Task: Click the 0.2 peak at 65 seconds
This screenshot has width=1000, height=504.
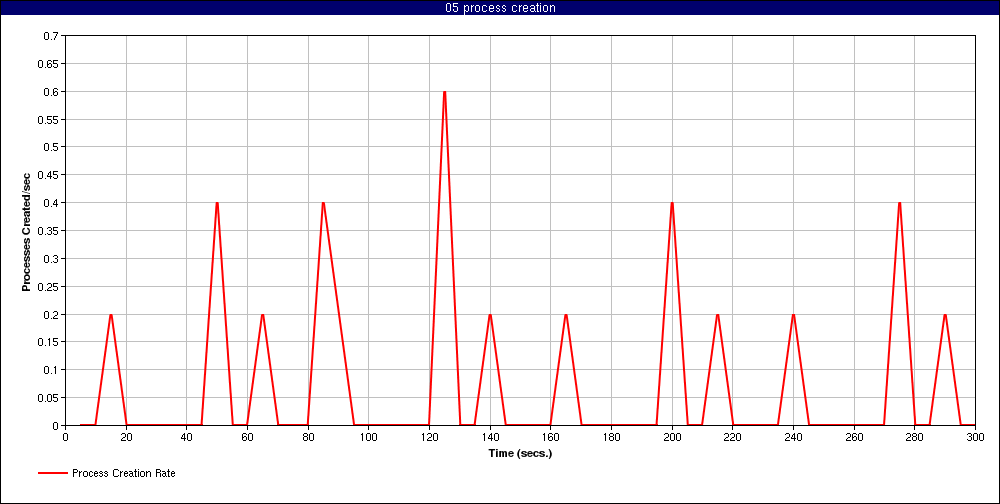Action: click(x=263, y=316)
